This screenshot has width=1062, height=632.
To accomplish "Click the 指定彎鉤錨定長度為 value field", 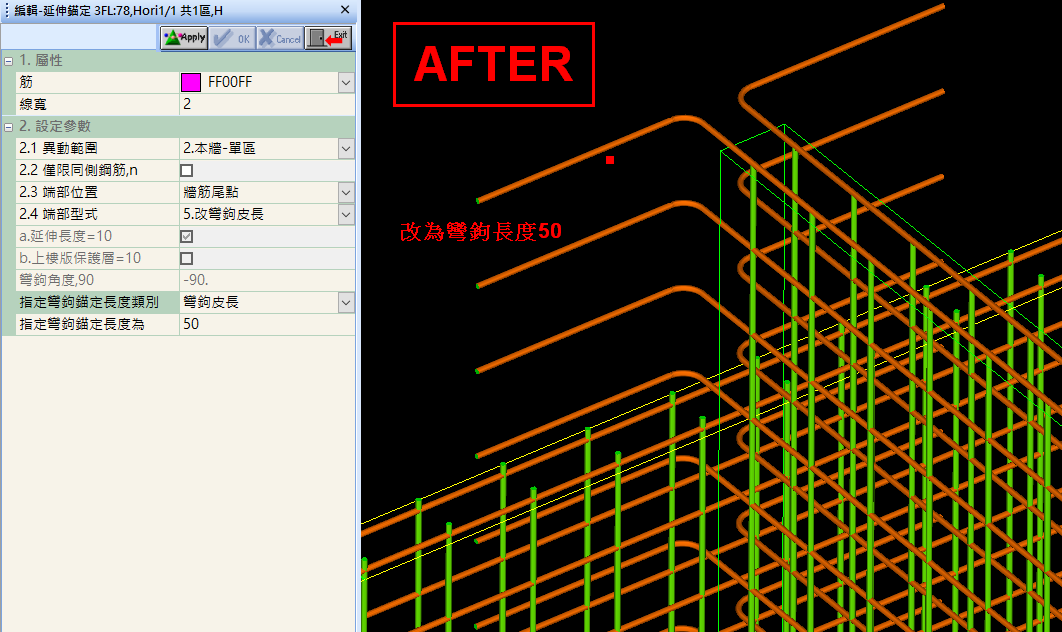I will 267,324.
